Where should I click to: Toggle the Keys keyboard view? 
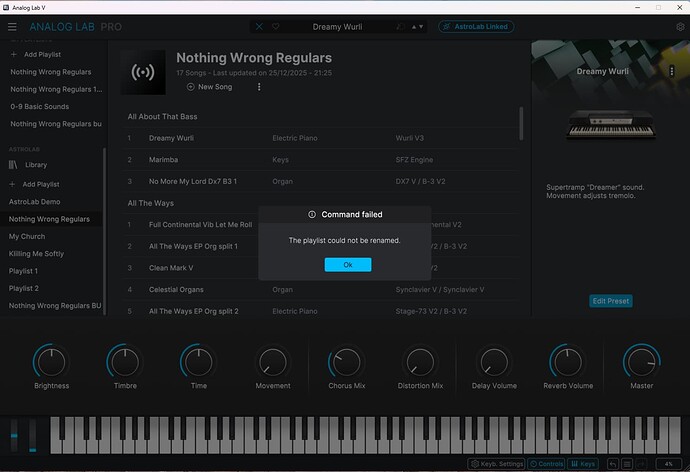583,464
